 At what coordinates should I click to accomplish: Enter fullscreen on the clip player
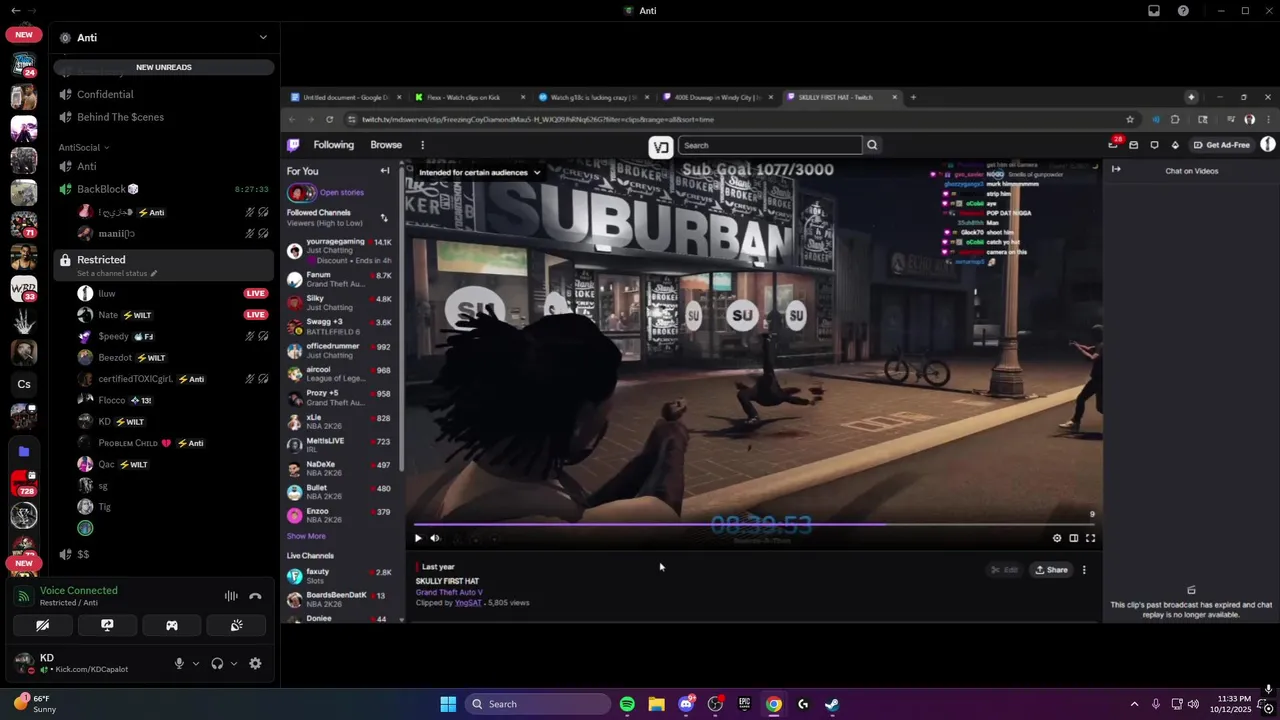point(1091,538)
